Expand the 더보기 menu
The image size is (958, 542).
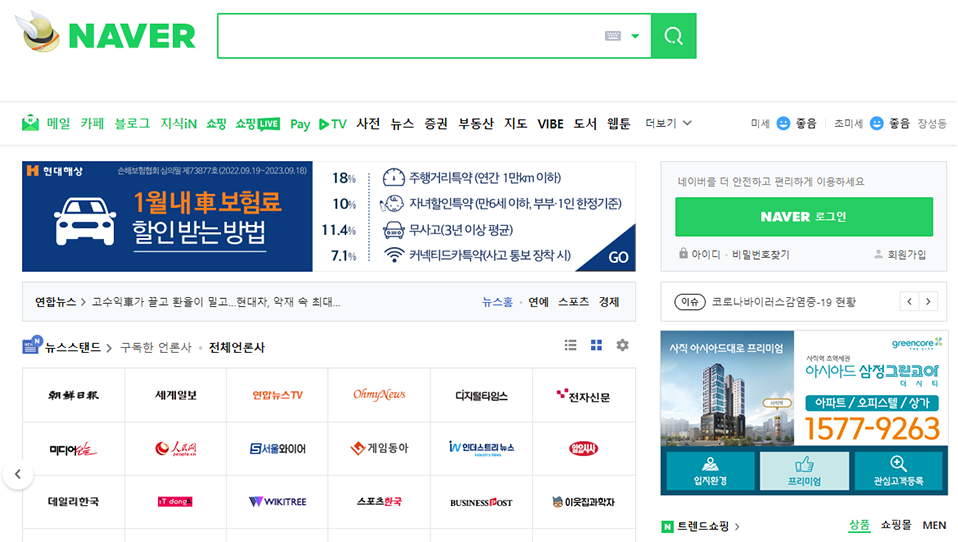[668, 123]
